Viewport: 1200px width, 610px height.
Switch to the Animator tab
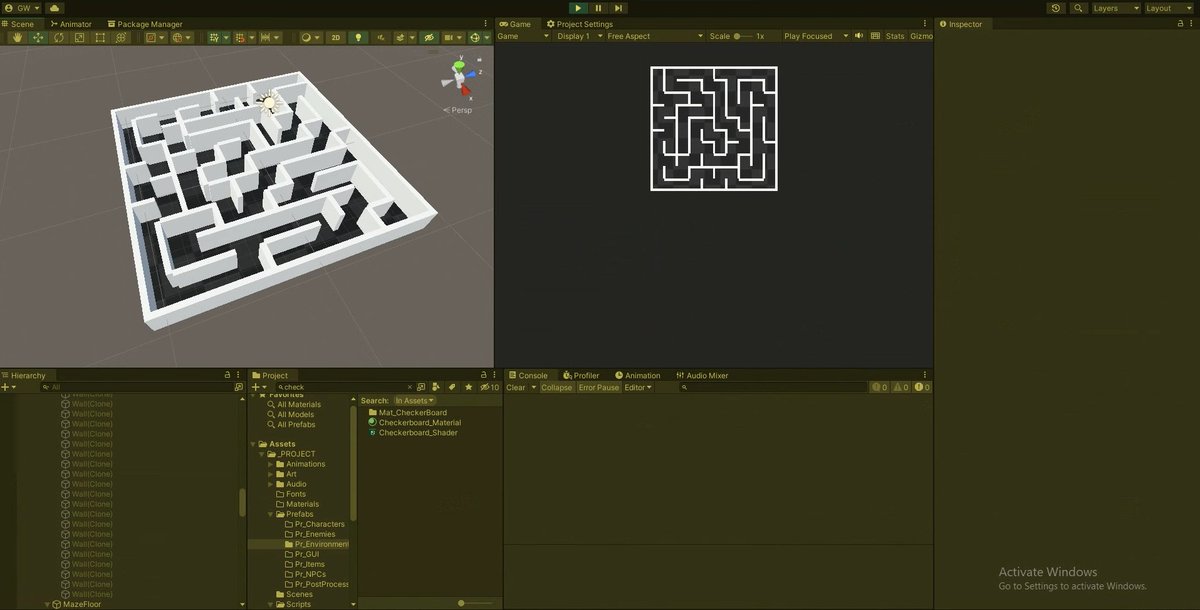[70, 24]
